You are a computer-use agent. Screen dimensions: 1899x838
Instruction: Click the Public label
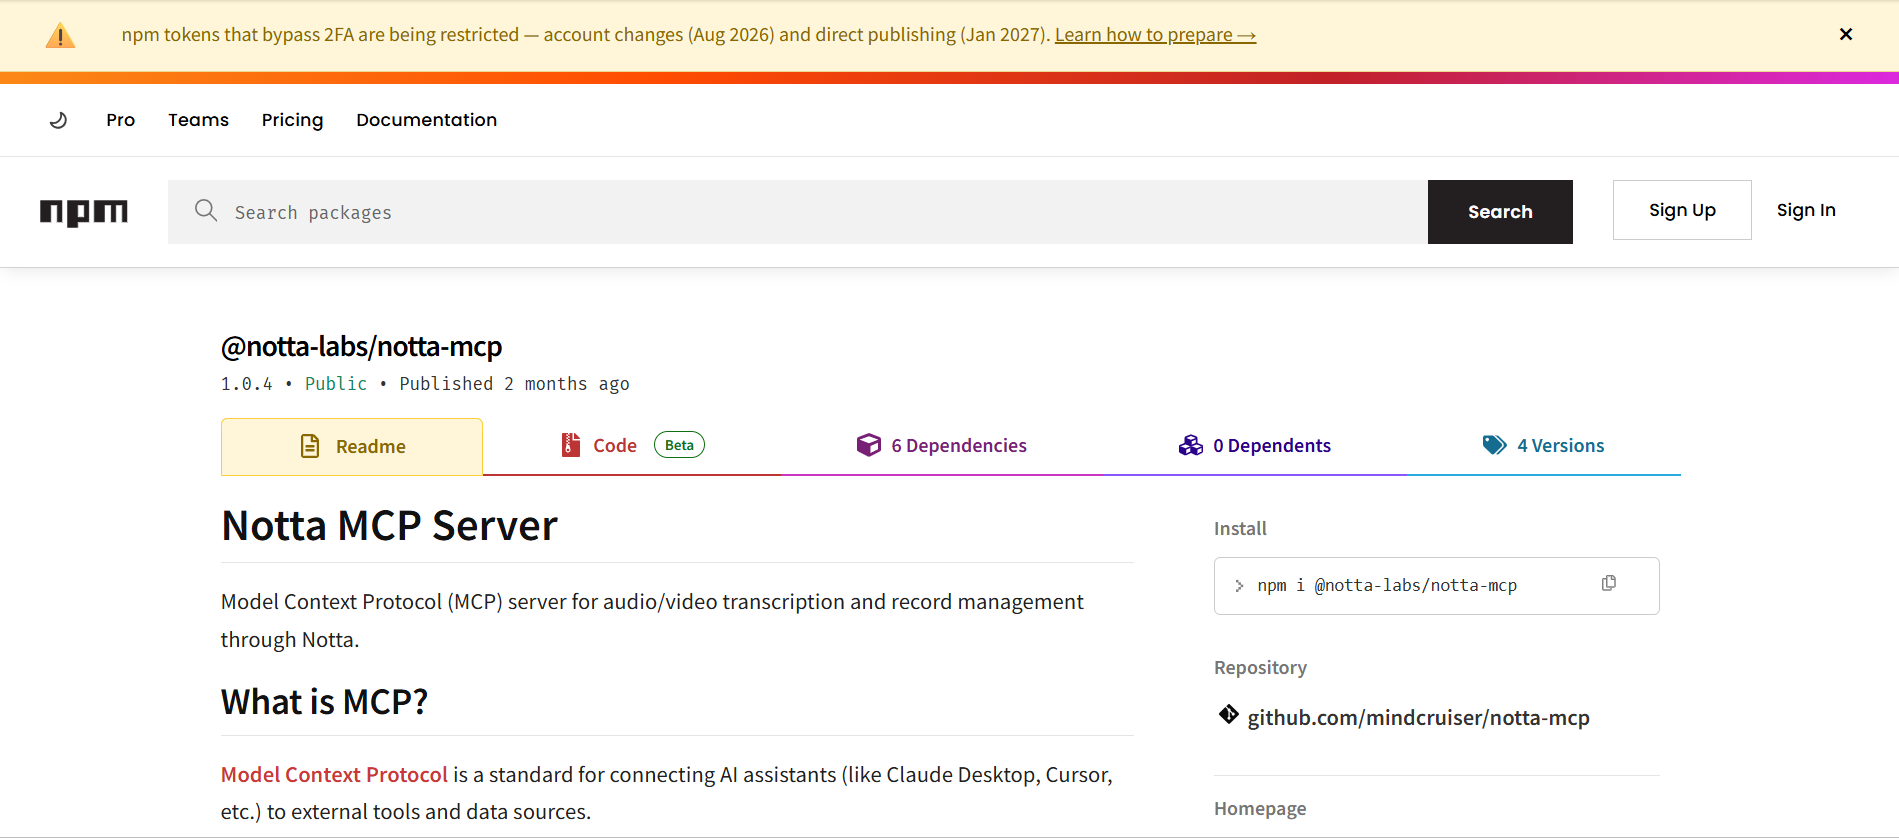coord(336,384)
